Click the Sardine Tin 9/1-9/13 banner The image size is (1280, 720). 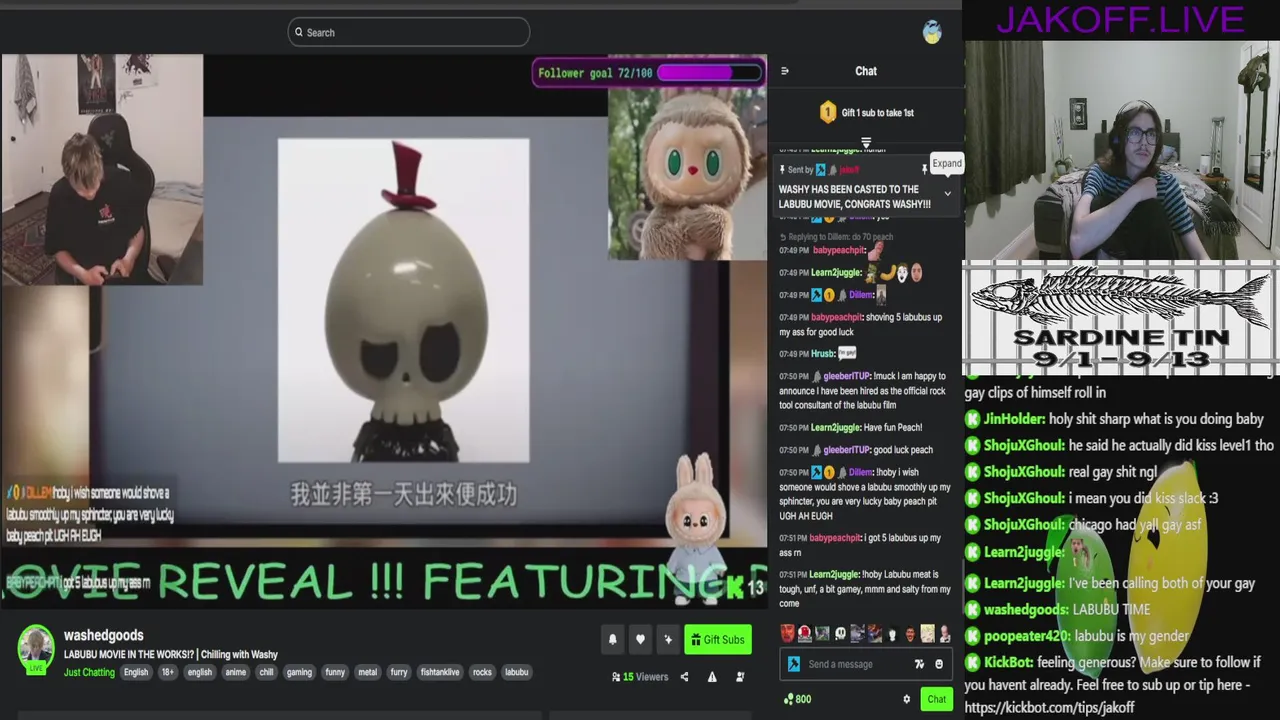coord(1120,318)
